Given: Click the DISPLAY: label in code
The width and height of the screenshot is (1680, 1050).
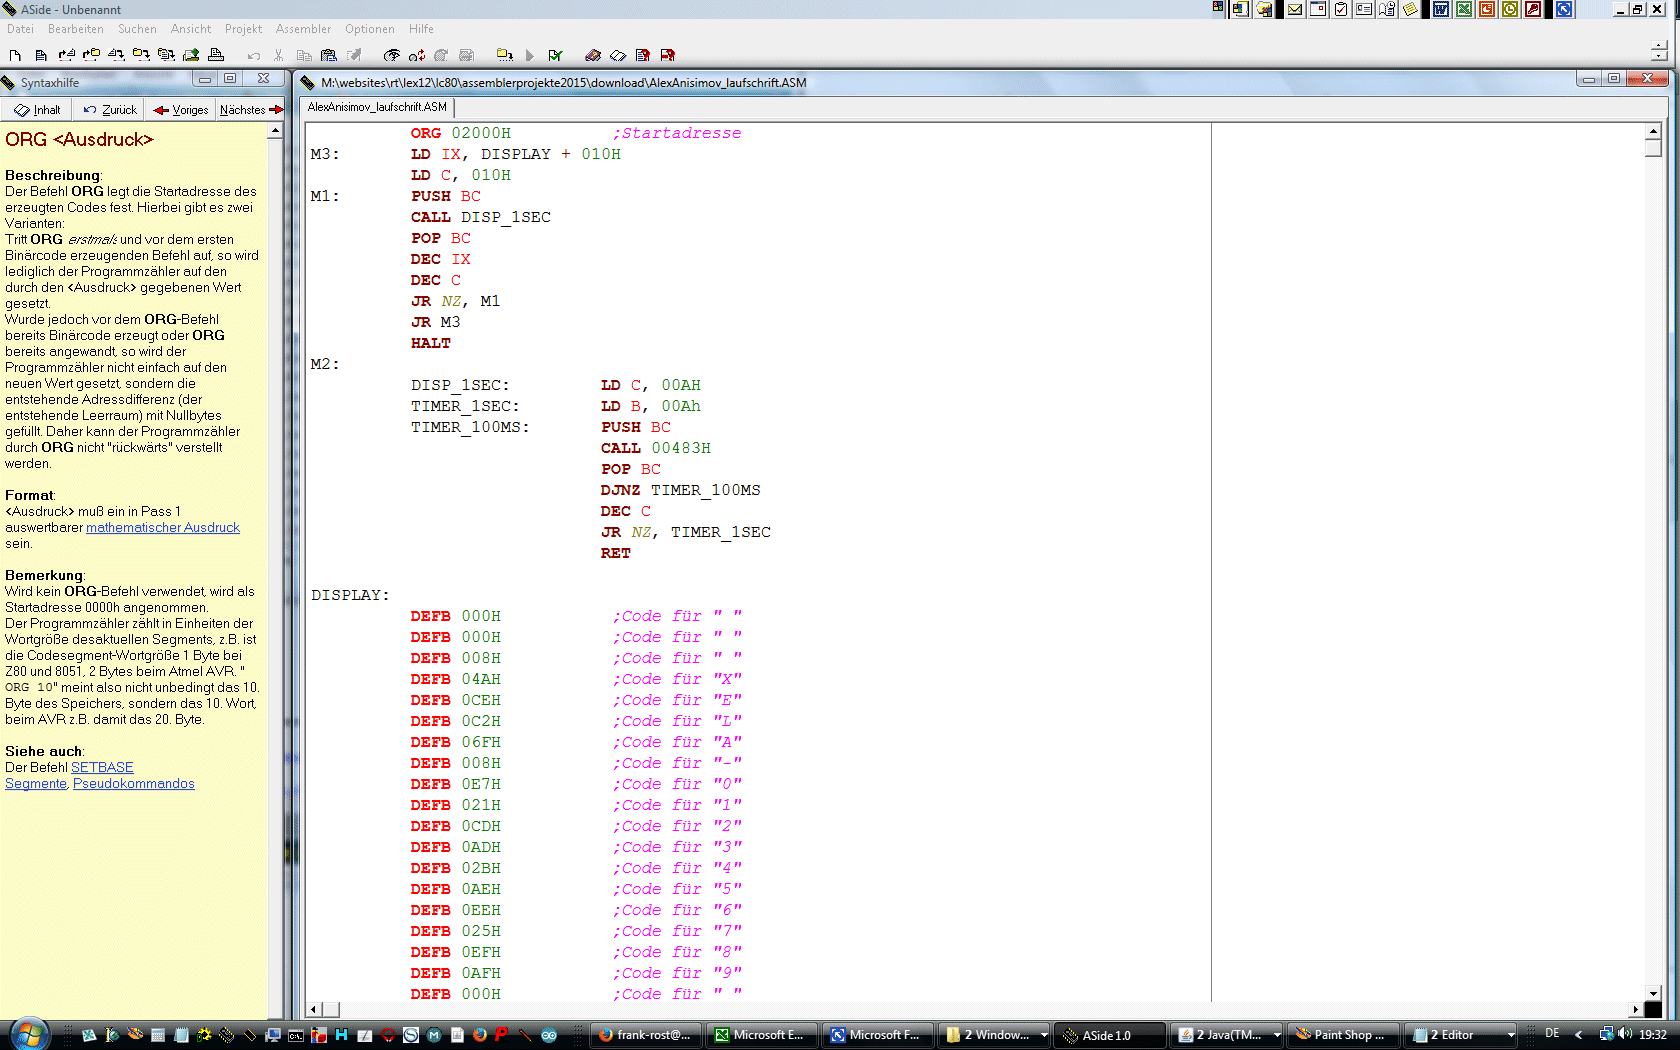Looking at the screenshot, I should point(350,595).
